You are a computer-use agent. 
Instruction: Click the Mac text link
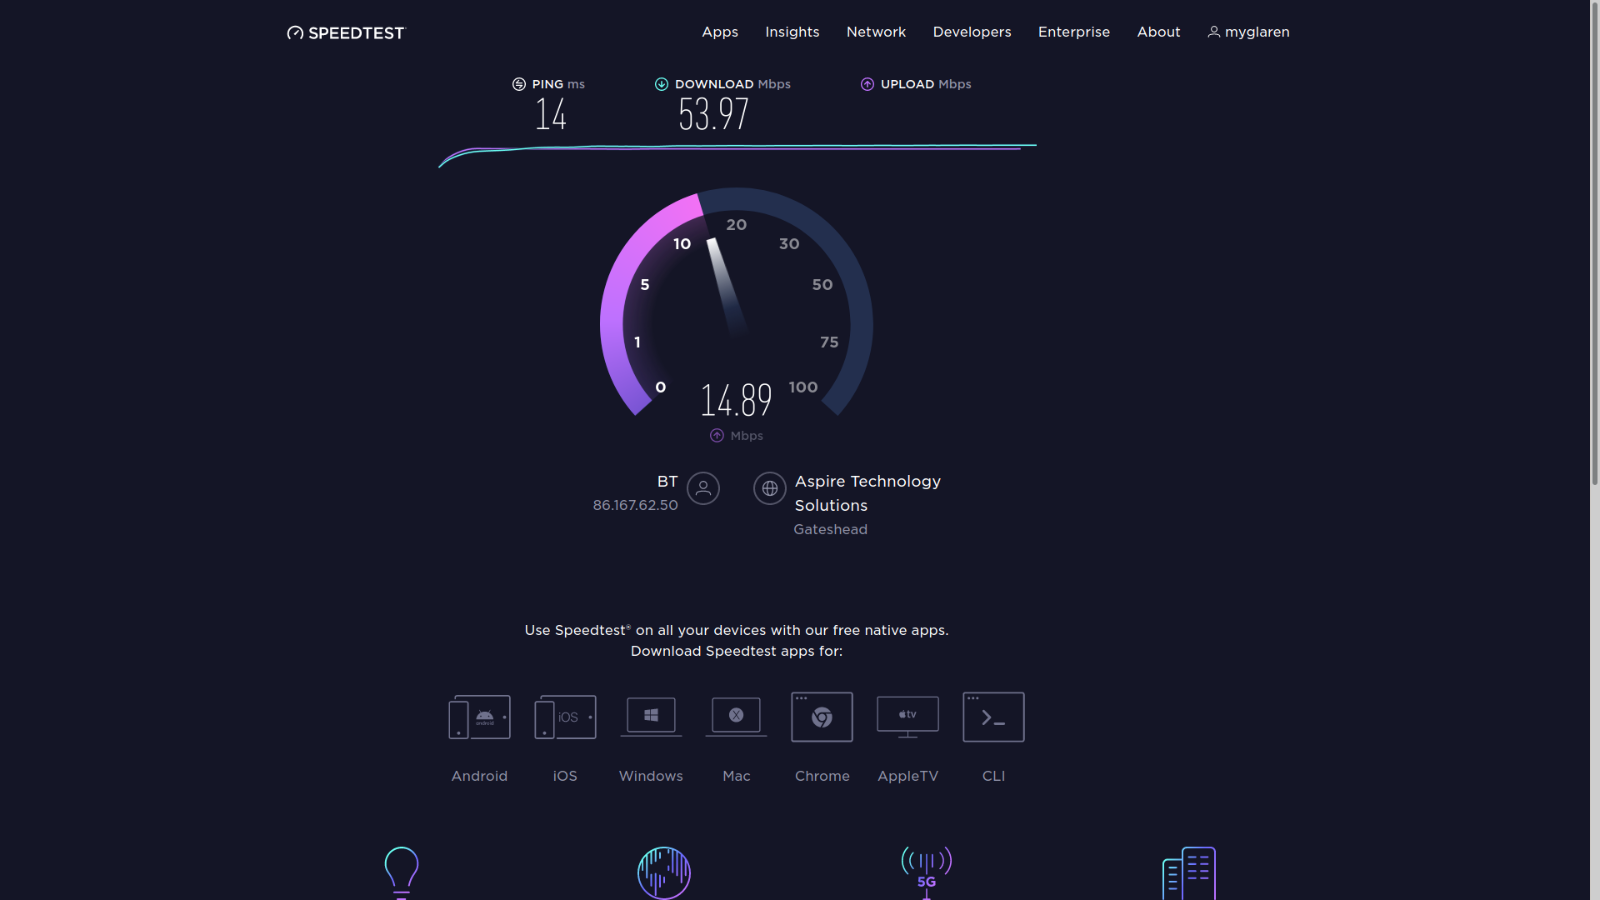(736, 776)
